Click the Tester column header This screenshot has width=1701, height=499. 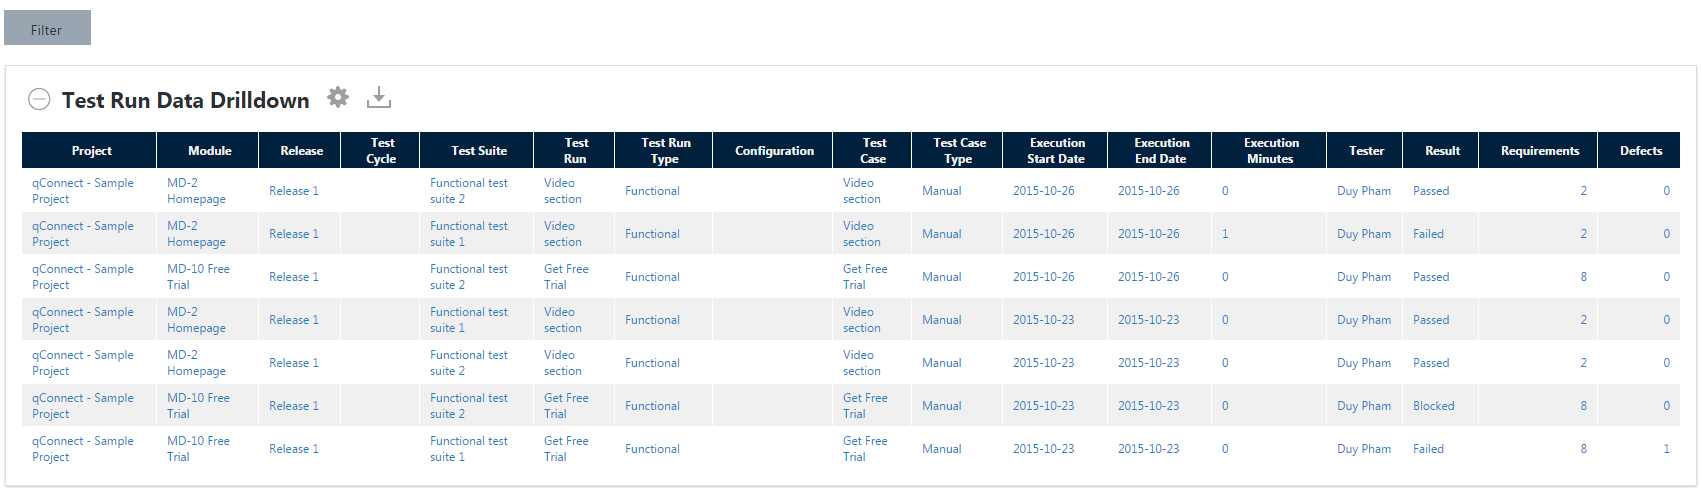(x=1366, y=151)
